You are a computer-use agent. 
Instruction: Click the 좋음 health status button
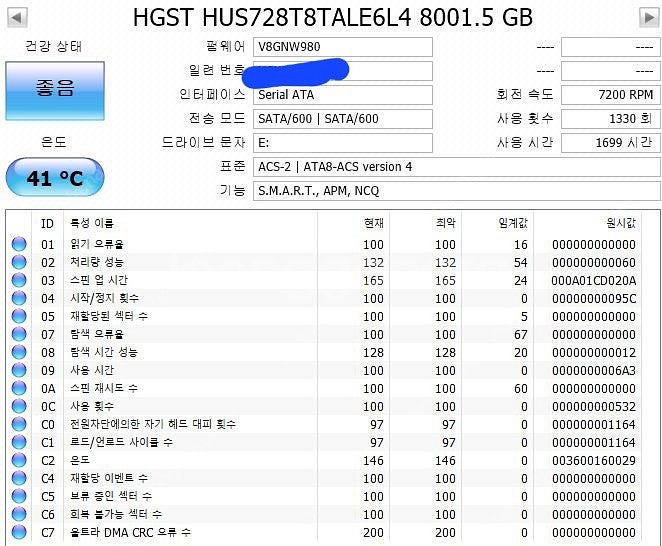pyautogui.click(x=55, y=90)
